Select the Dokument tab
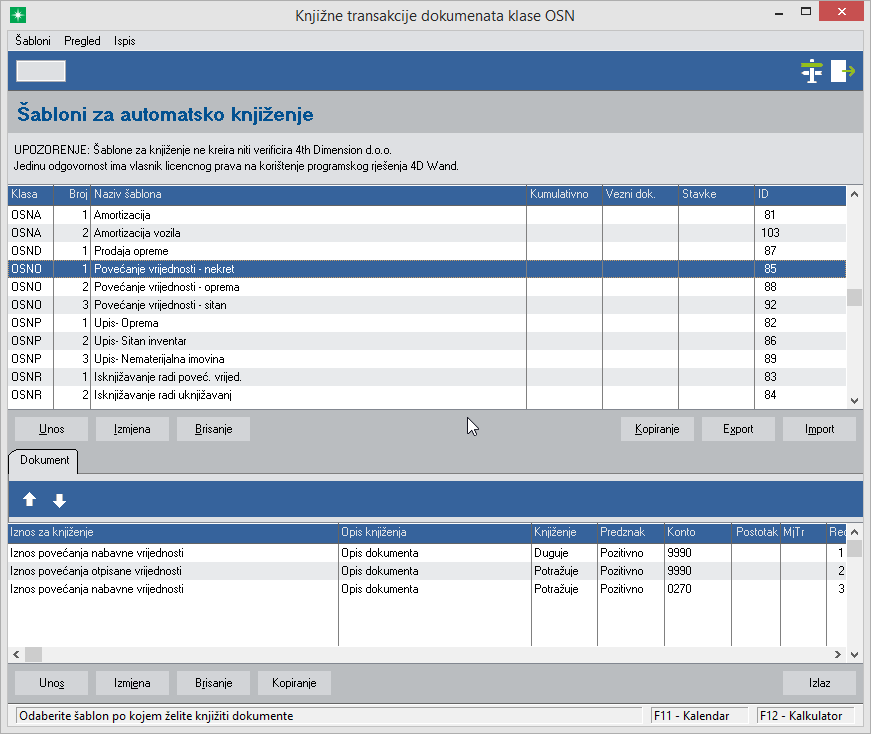This screenshot has height=734, width=871. click(44, 460)
